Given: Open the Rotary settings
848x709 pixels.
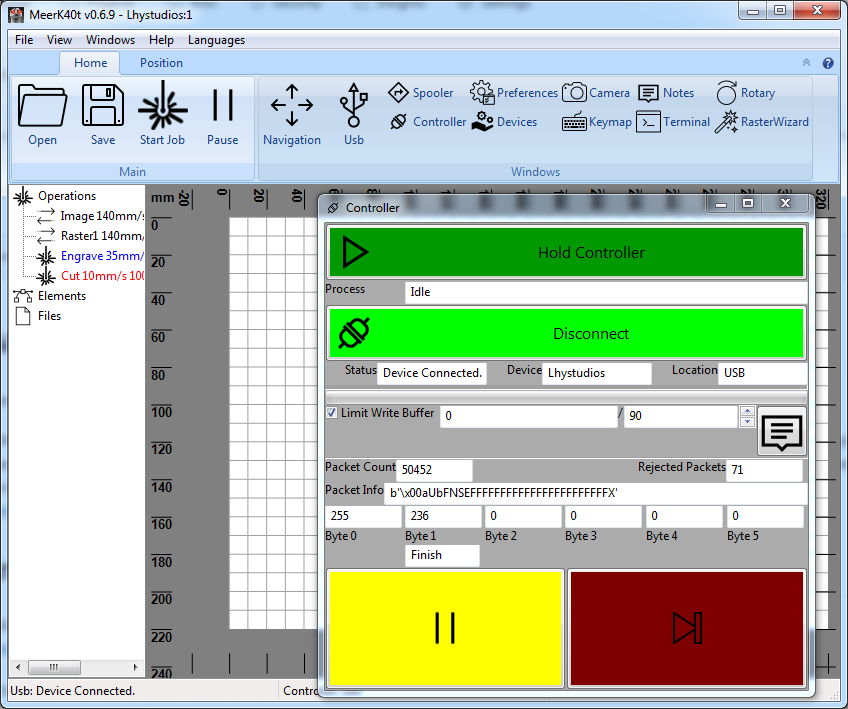Looking at the screenshot, I should (746, 93).
